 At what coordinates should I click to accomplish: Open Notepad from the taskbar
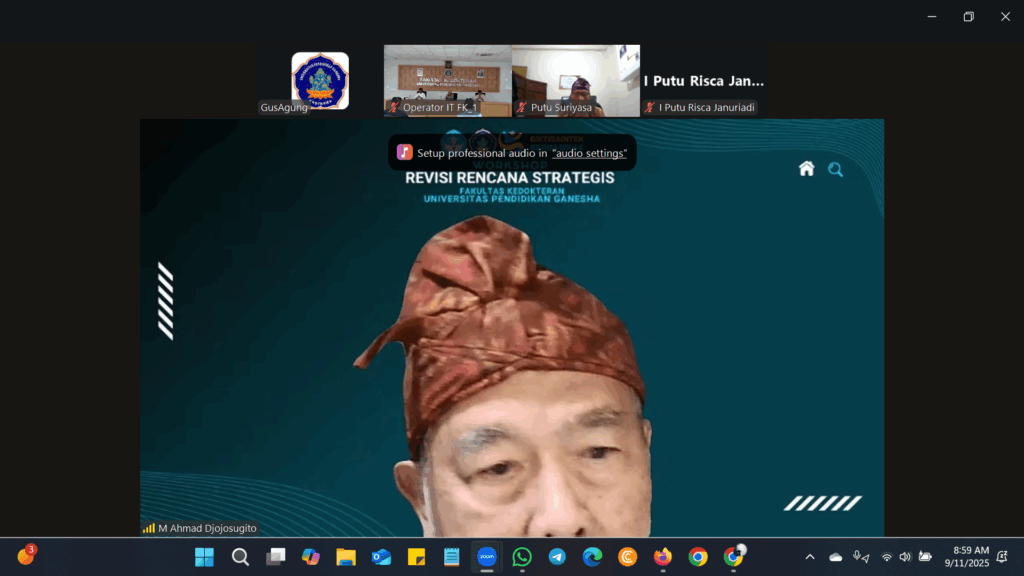click(452, 557)
